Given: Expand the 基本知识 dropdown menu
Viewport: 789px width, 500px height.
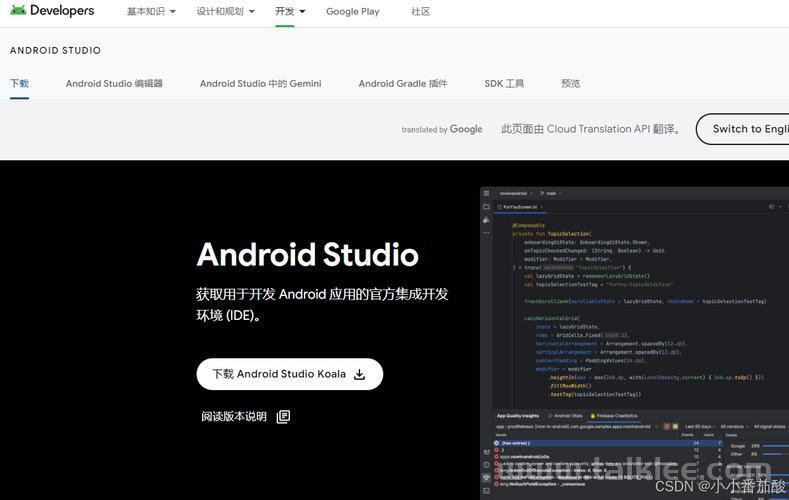Looking at the screenshot, I should [151, 11].
